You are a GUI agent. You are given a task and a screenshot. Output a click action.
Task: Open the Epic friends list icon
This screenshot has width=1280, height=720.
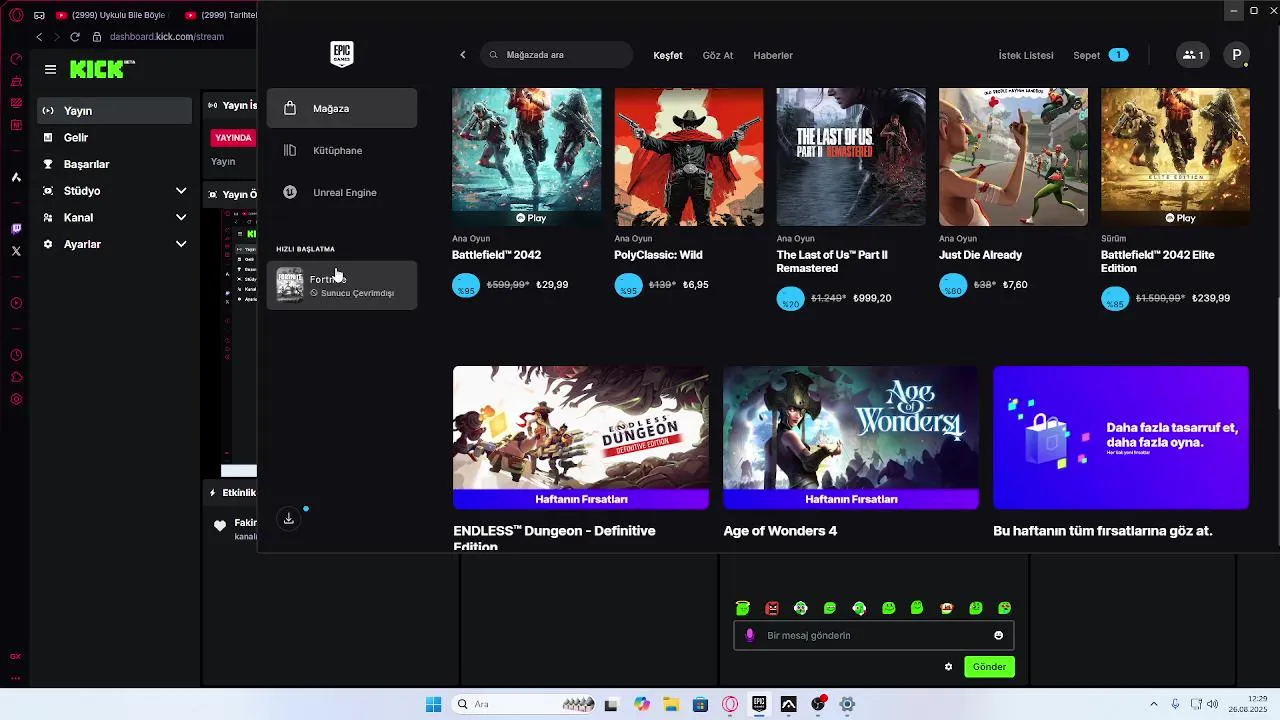[1193, 55]
